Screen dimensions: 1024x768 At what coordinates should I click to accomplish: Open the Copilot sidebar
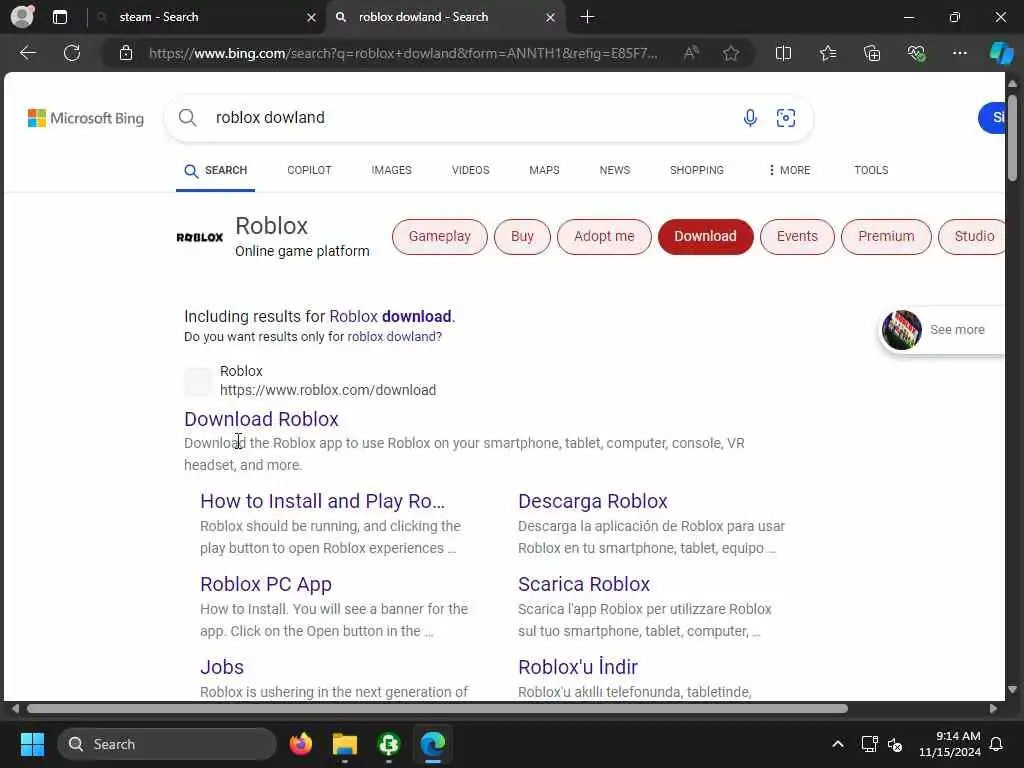(x=1001, y=53)
